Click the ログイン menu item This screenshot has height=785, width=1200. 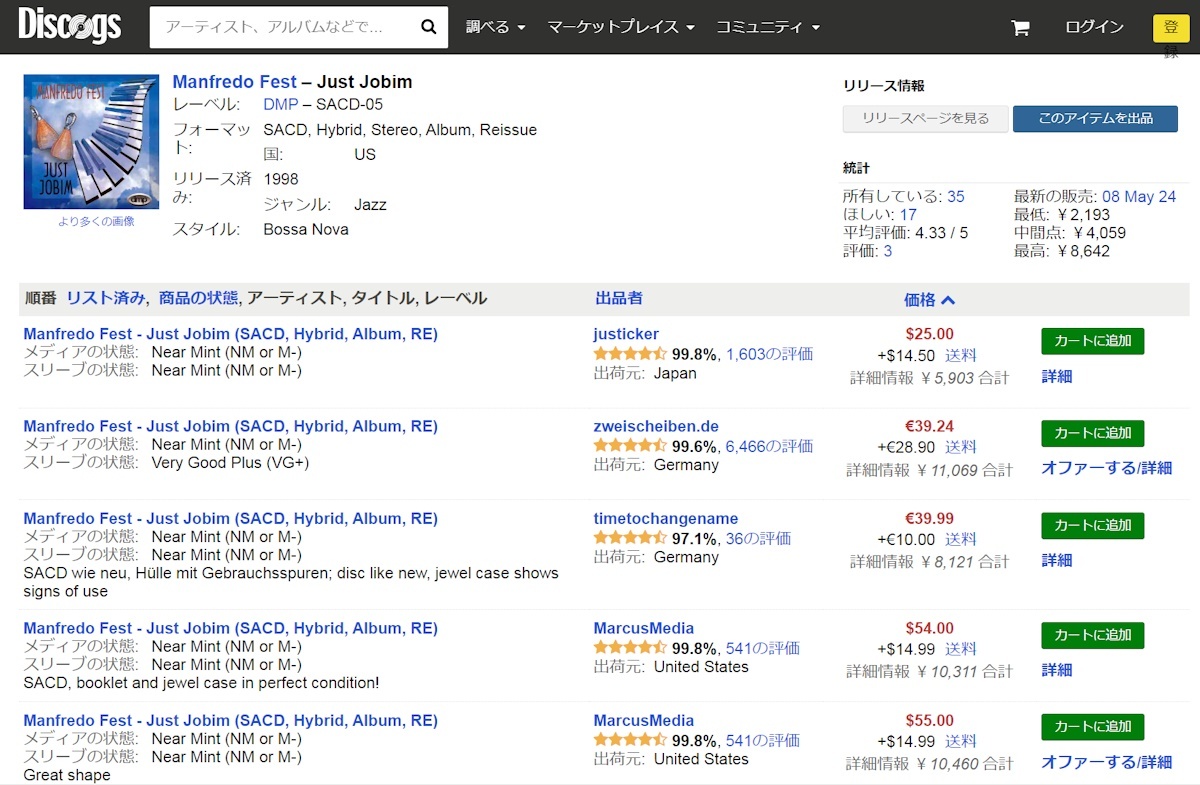click(x=1094, y=27)
